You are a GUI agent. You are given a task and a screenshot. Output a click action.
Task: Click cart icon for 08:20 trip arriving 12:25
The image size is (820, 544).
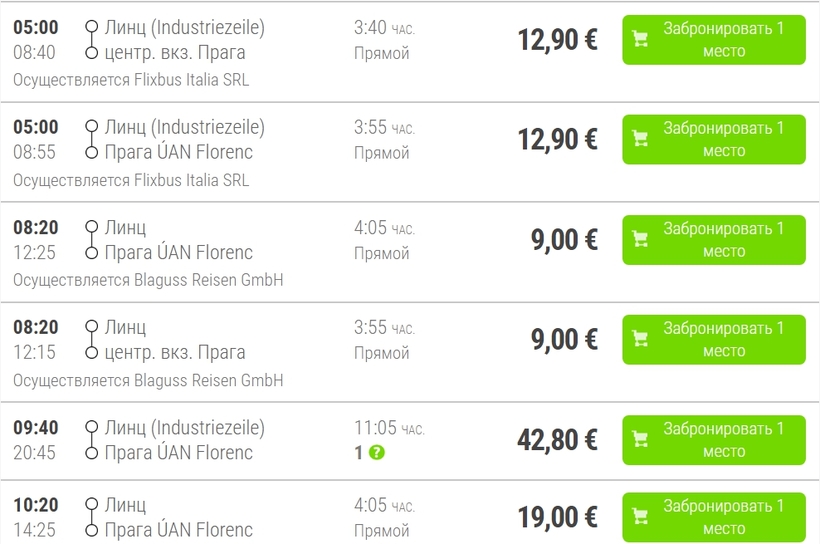tap(641, 240)
